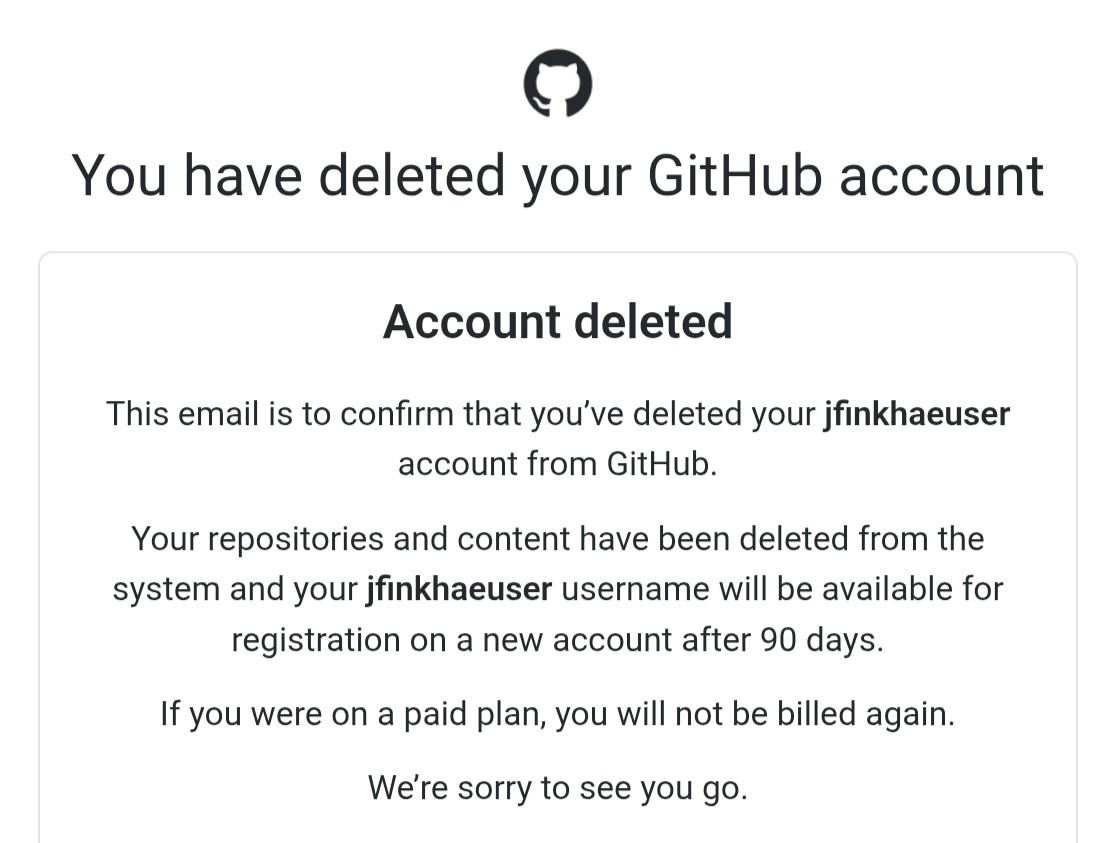Click the 'You have deleted your GitHub account' heading
1116x843 pixels.
pyautogui.click(x=558, y=176)
